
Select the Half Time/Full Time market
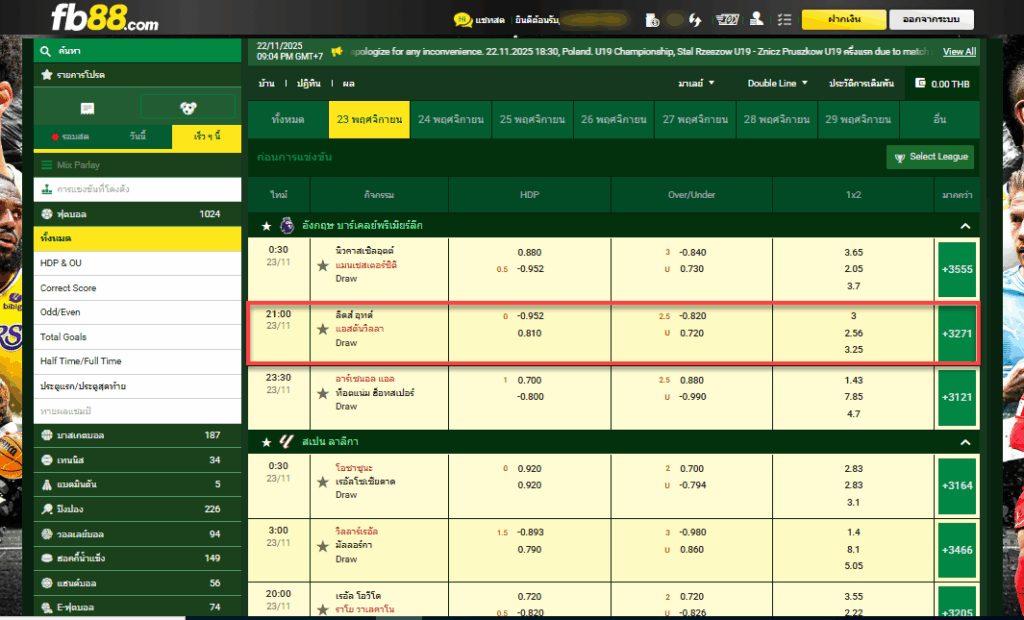[137, 361]
